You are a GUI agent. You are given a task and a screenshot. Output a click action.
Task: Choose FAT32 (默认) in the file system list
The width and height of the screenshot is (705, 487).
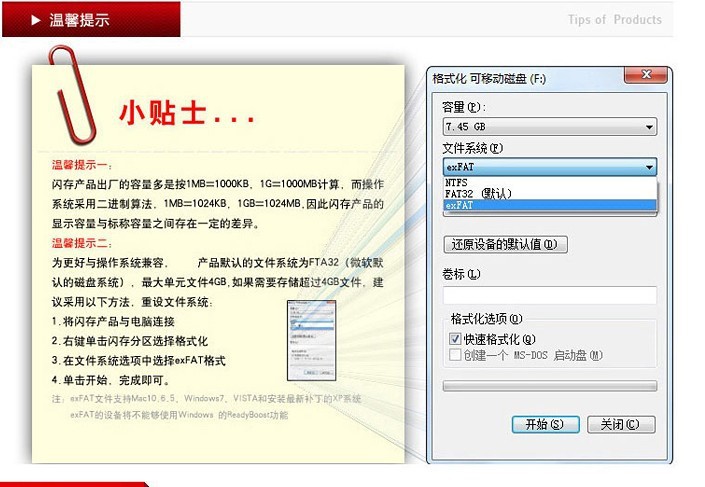click(x=476, y=194)
